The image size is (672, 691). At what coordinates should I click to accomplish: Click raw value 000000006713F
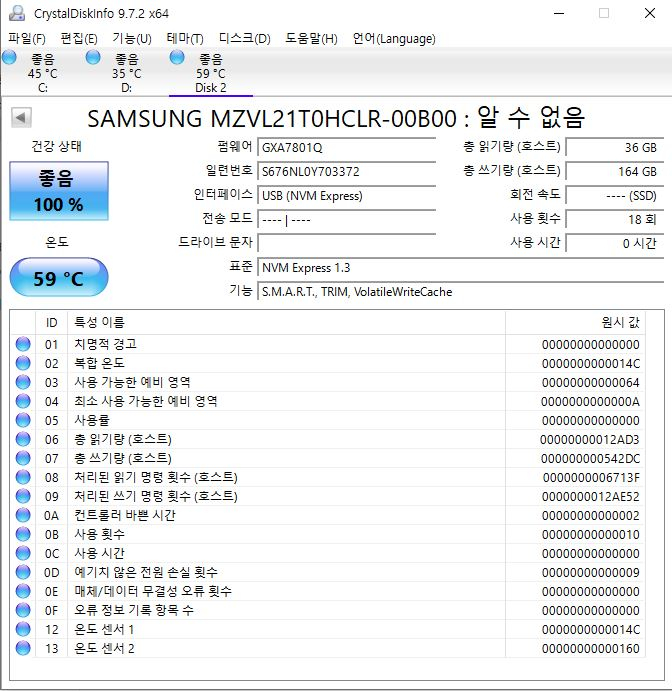591,477
